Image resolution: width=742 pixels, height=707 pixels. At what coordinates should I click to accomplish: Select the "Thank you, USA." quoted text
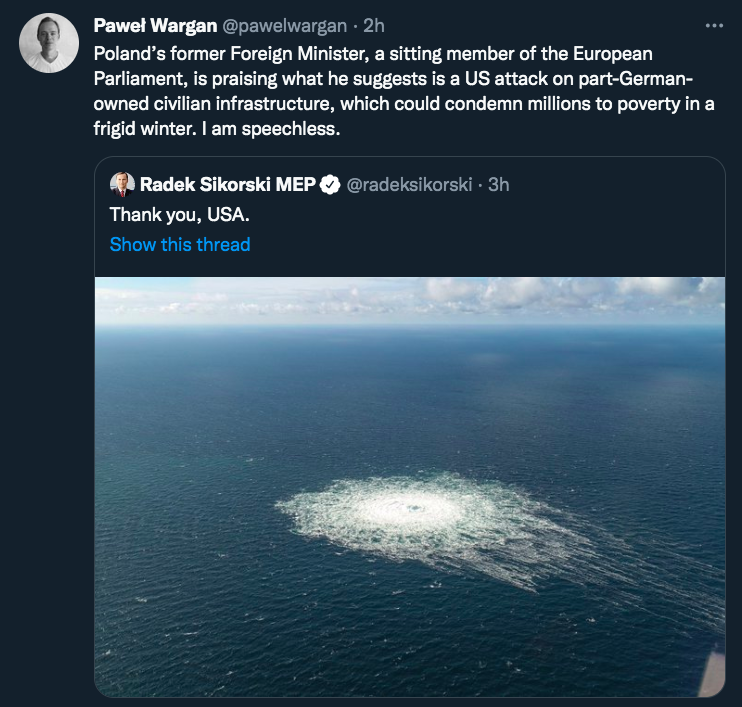coord(166,214)
